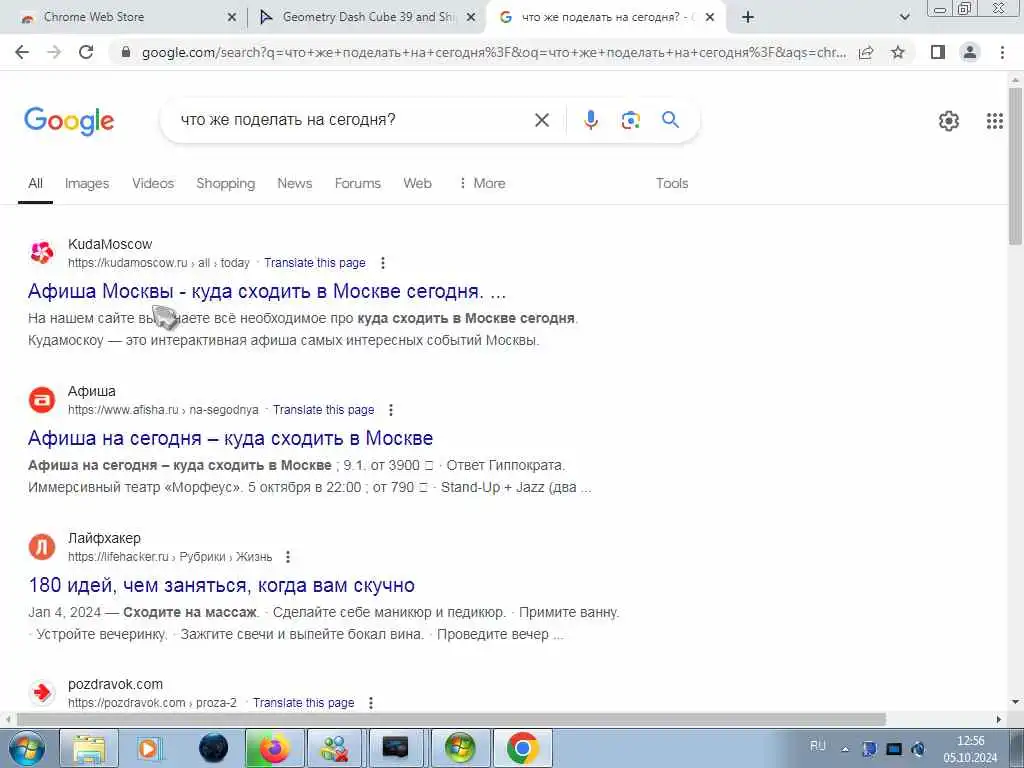Open the media player taskbar icon
The width and height of the screenshot is (1024, 768).
pyautogui.click(x=149, y=748)
